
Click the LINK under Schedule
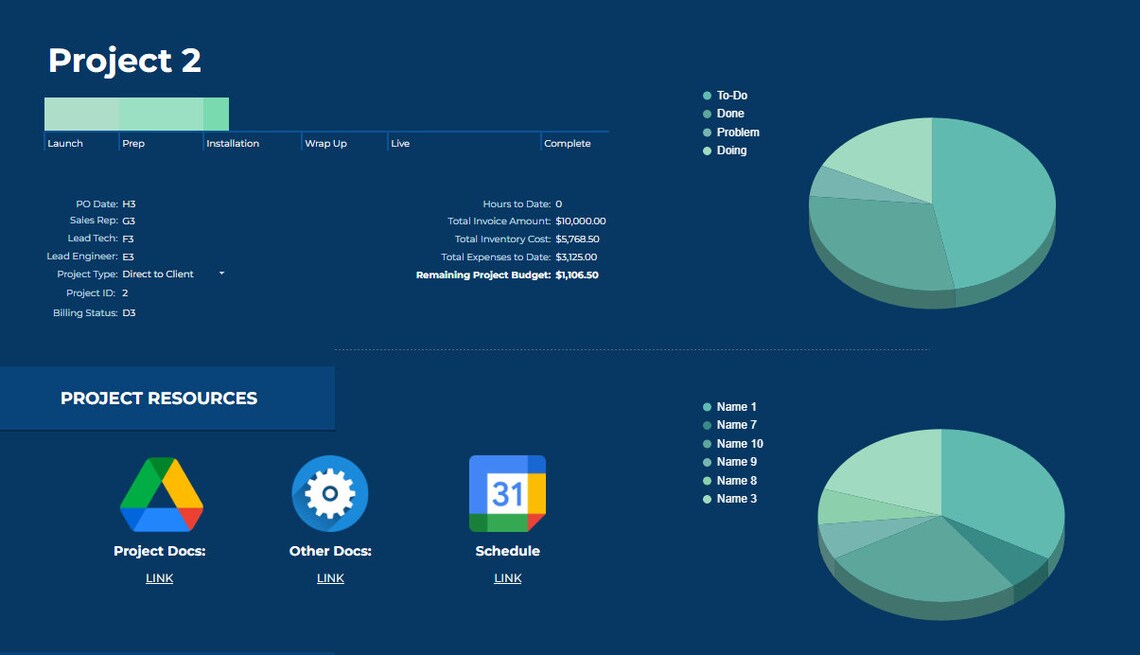coord(507,577)
